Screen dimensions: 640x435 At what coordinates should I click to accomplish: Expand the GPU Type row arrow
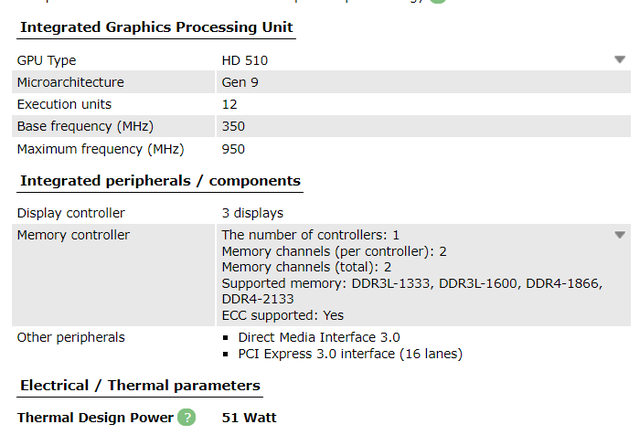pos(620,60)
